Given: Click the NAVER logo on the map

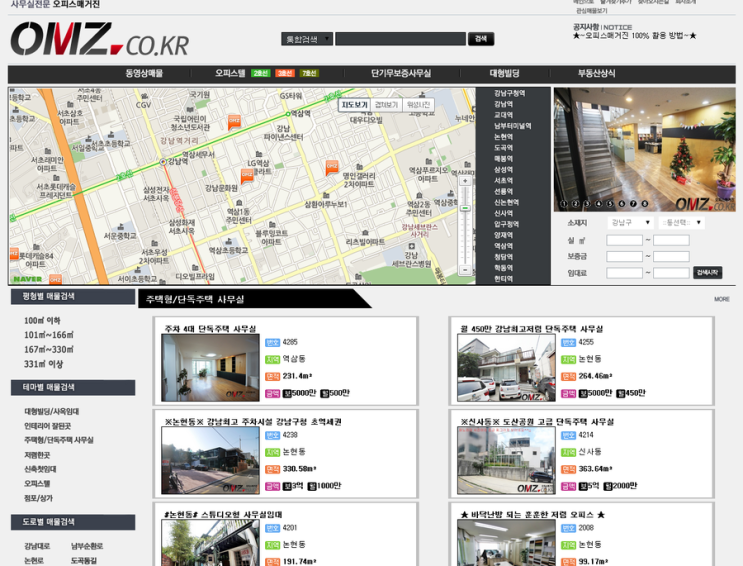Looking at the screenshot, I should click(28, 279).
